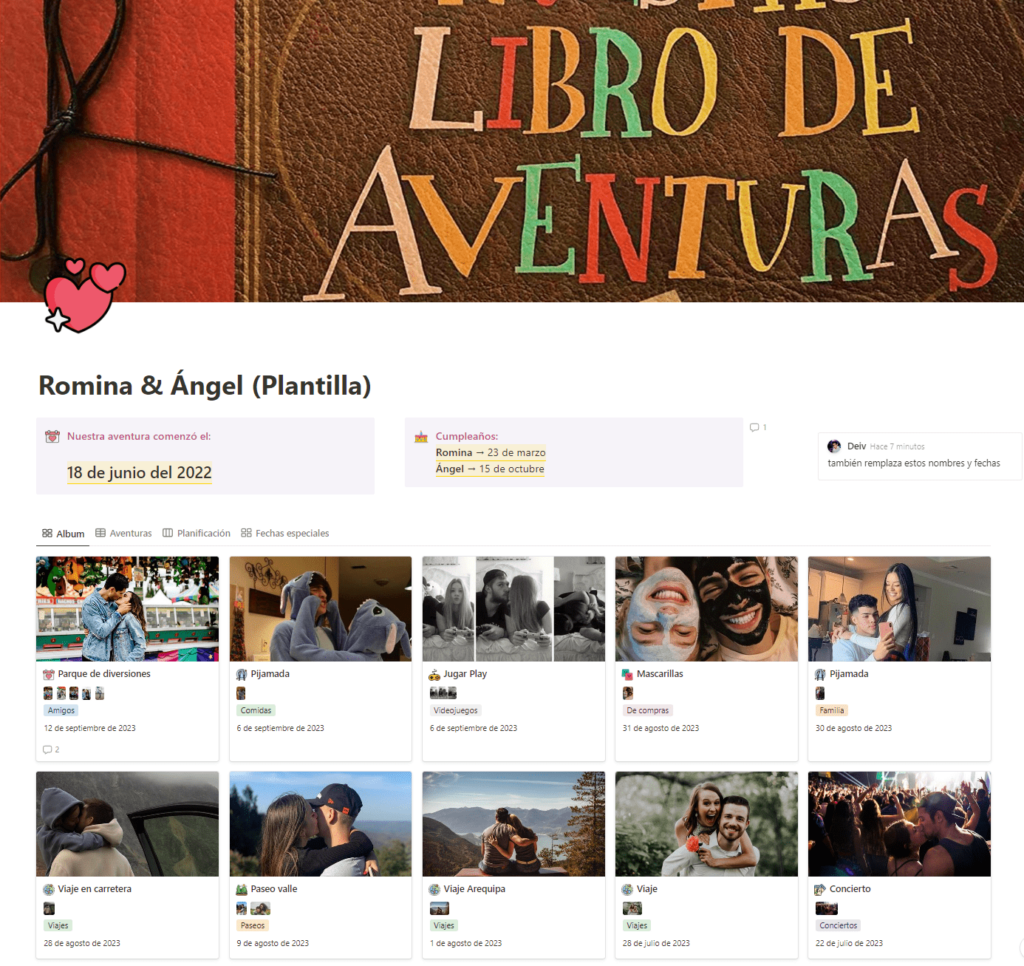The width and height of the screenshot is (1024, 966).
Task: Open the Paseo valle card title
Action: tap(274, 889)
